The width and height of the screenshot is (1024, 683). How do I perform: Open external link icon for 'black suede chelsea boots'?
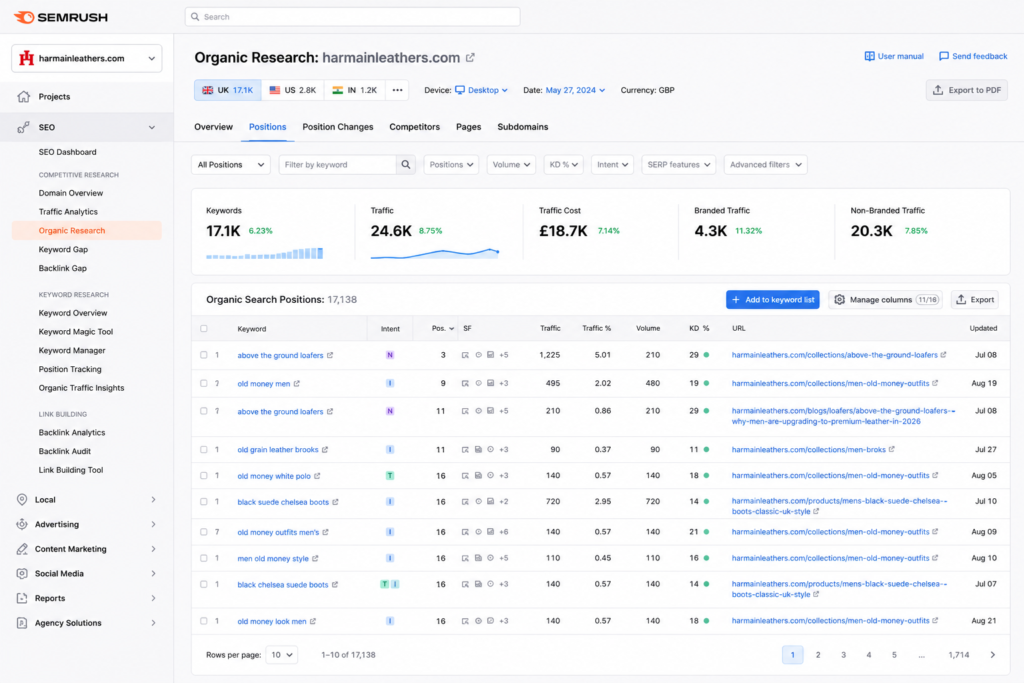(x=335, y=502)
